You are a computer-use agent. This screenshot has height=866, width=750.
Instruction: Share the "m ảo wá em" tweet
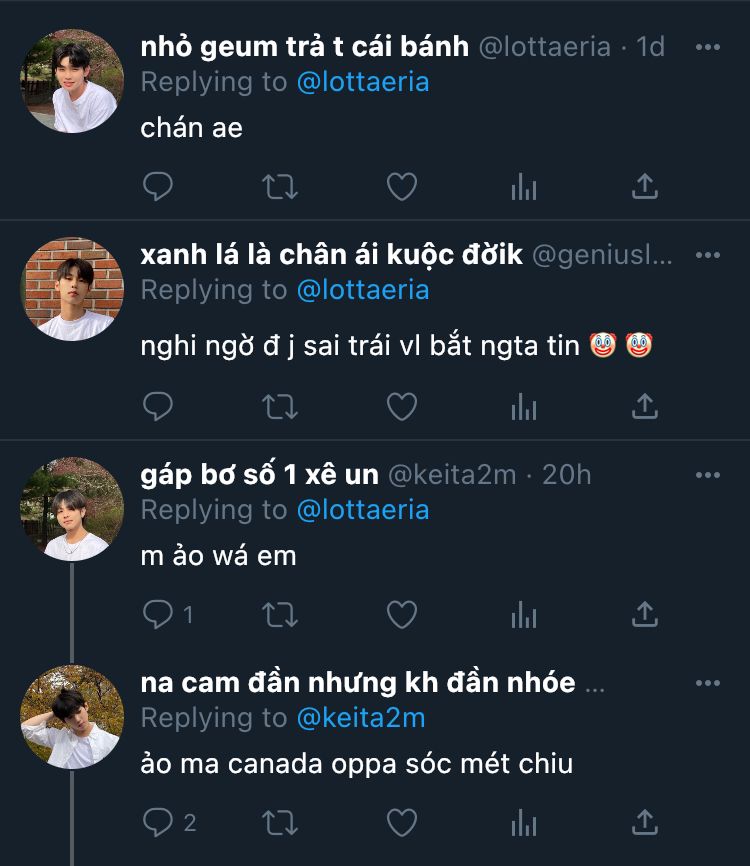tap(645, 614)
